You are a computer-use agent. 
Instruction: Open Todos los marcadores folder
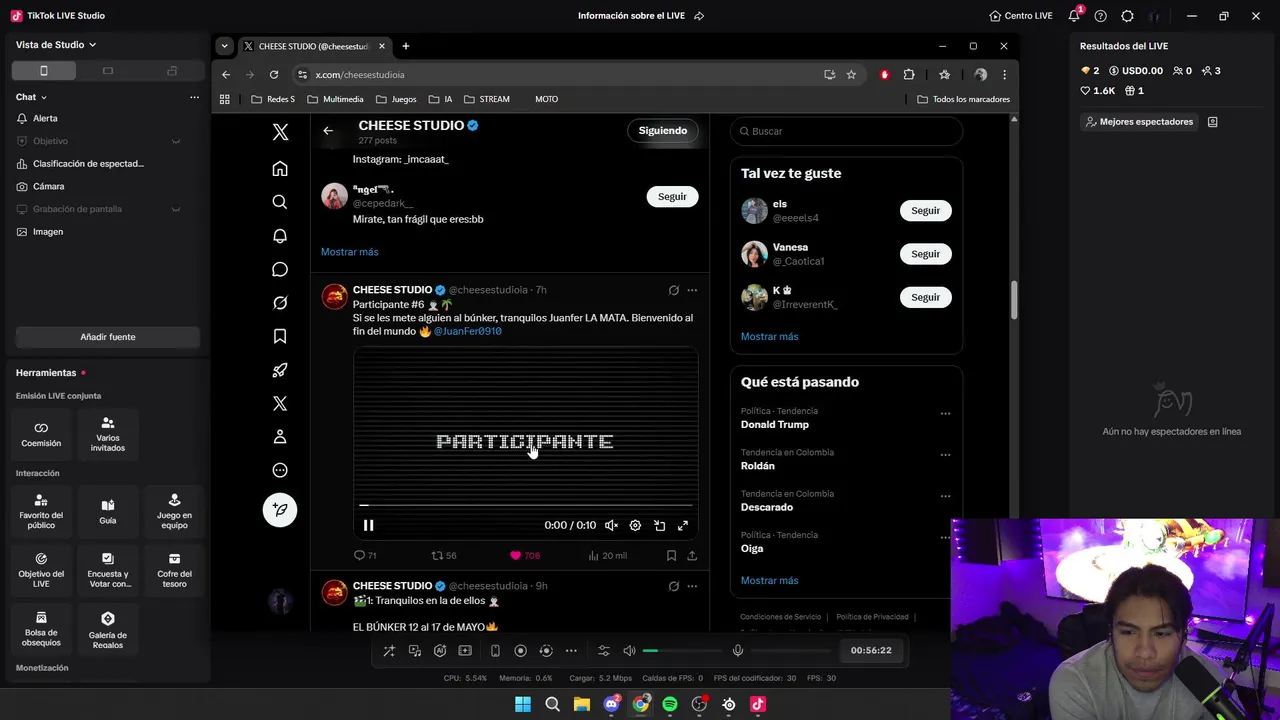(963, 99)
